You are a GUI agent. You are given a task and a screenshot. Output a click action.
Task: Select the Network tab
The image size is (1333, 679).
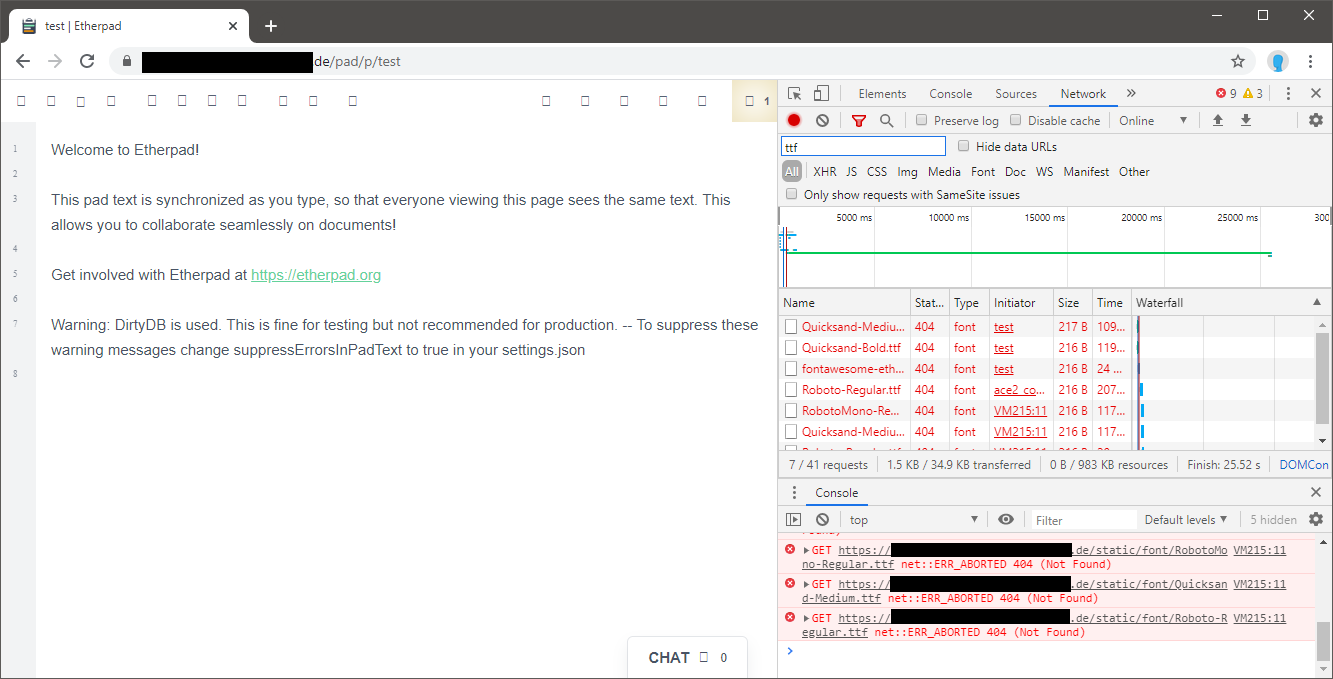tap(1083, 93)
